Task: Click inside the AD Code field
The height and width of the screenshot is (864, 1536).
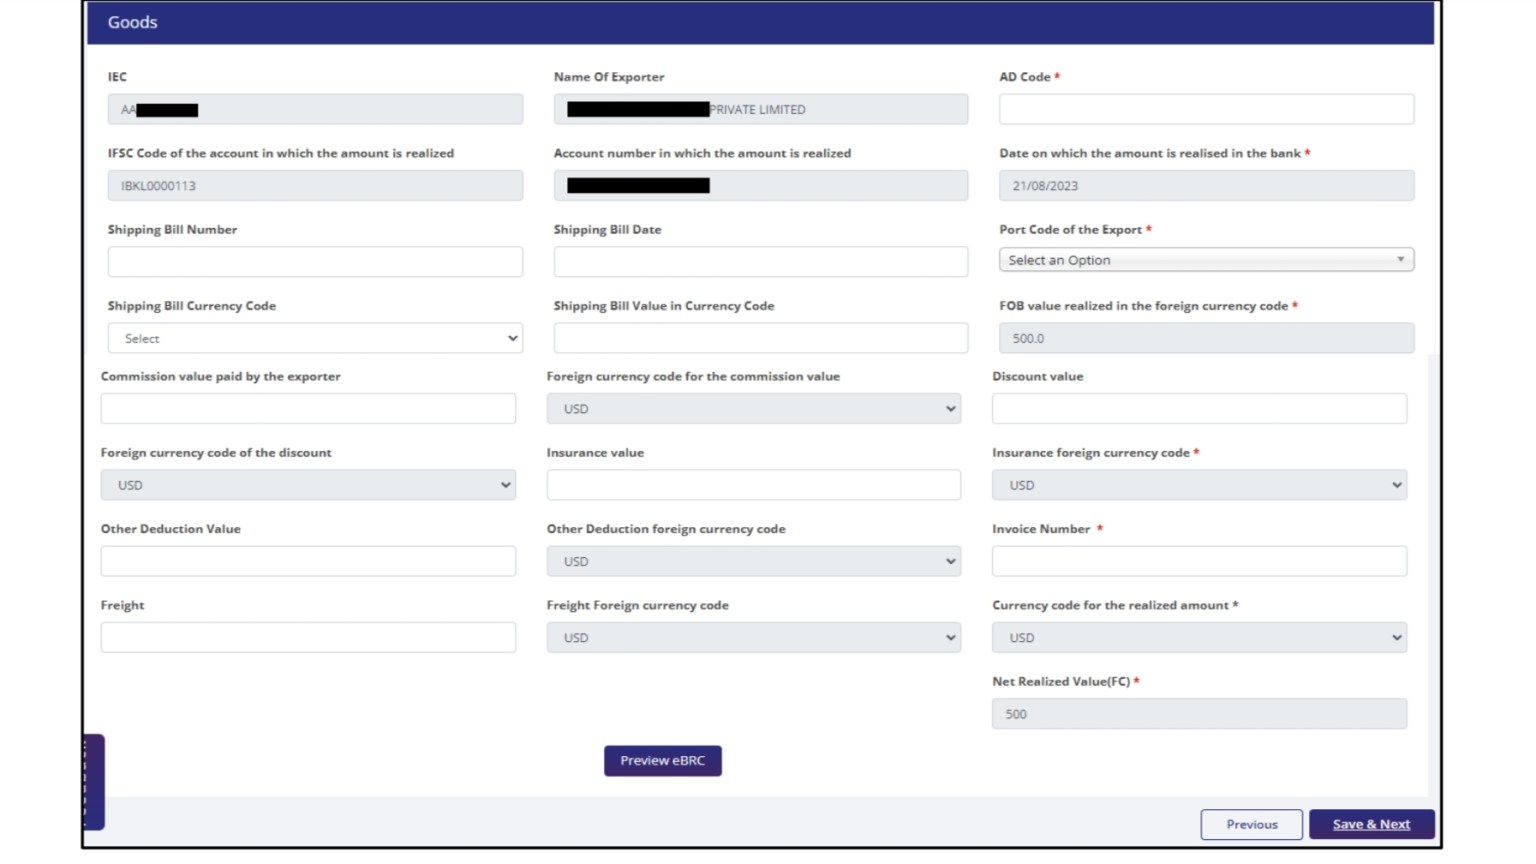Action: pos(1205,108)
